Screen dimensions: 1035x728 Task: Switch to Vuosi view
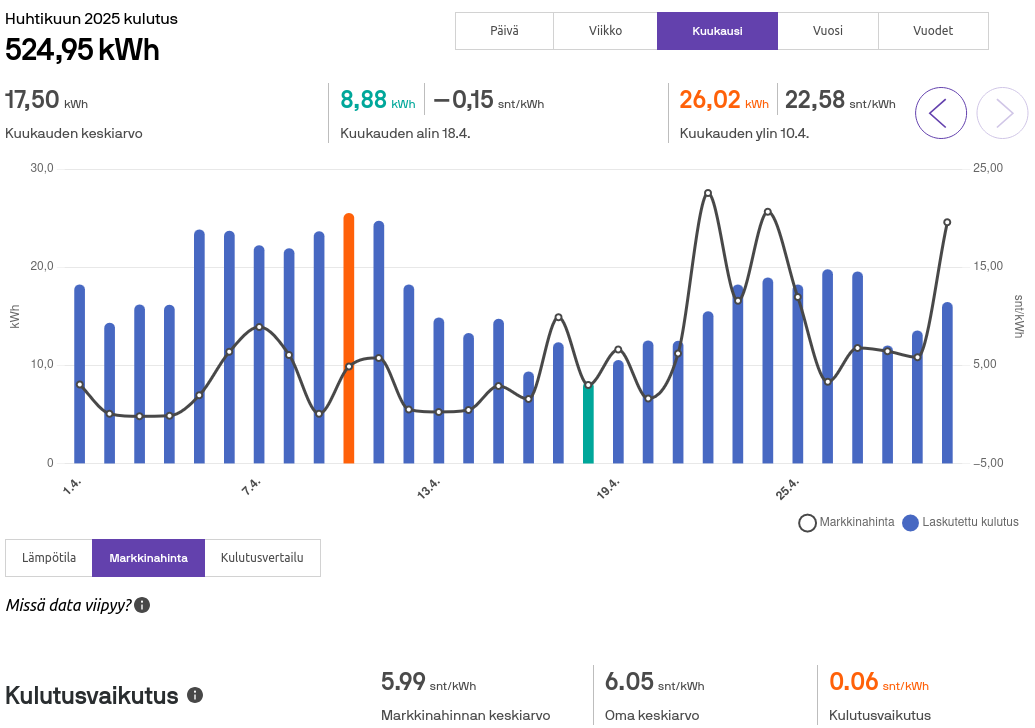[x=827, y=31]
